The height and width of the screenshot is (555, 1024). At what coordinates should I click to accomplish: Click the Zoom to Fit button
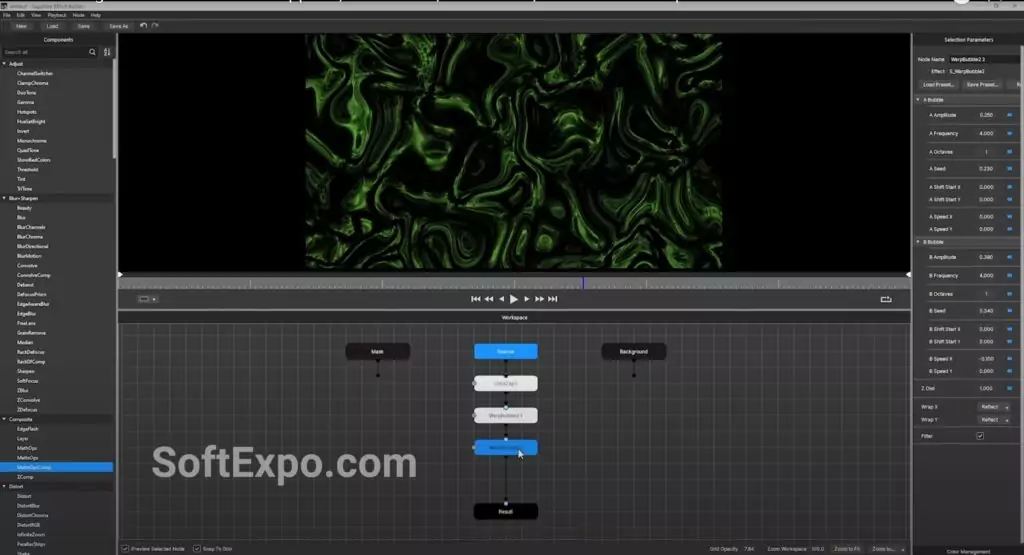click(x=846, y=549)
